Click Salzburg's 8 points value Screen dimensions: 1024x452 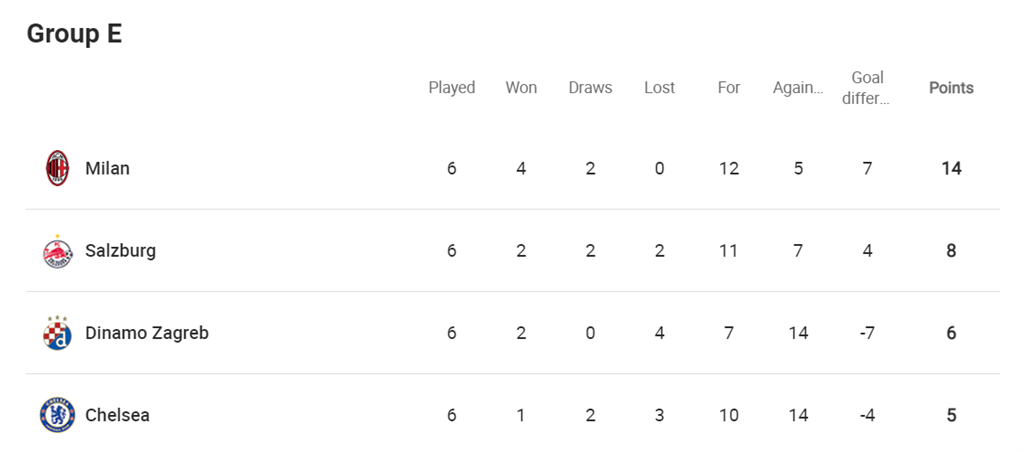click(951, 251)
